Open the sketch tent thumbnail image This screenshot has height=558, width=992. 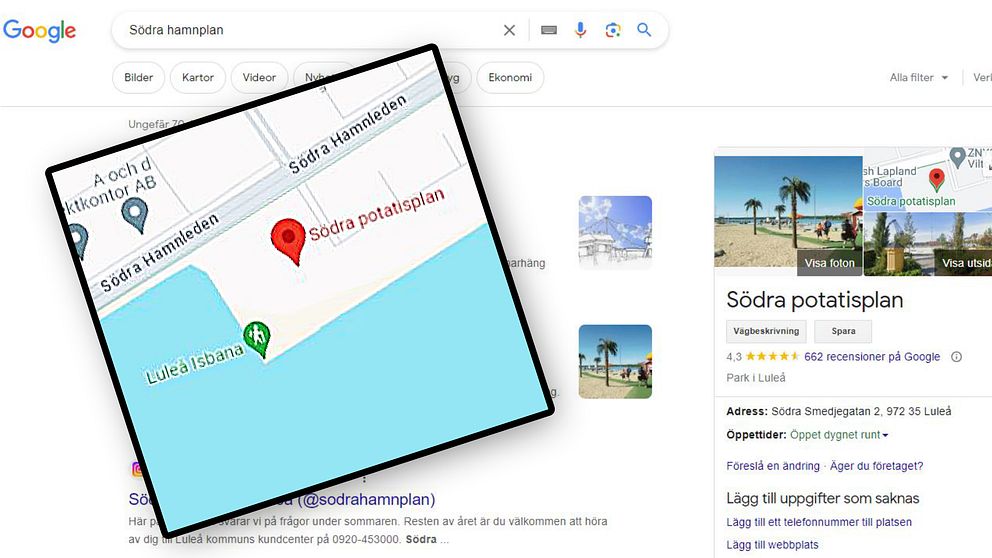(615, 232)
